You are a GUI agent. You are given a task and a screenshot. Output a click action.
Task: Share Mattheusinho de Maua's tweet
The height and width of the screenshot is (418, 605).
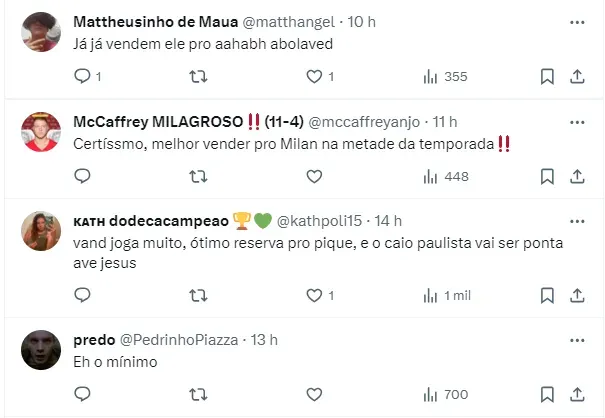tap(577, 76)
